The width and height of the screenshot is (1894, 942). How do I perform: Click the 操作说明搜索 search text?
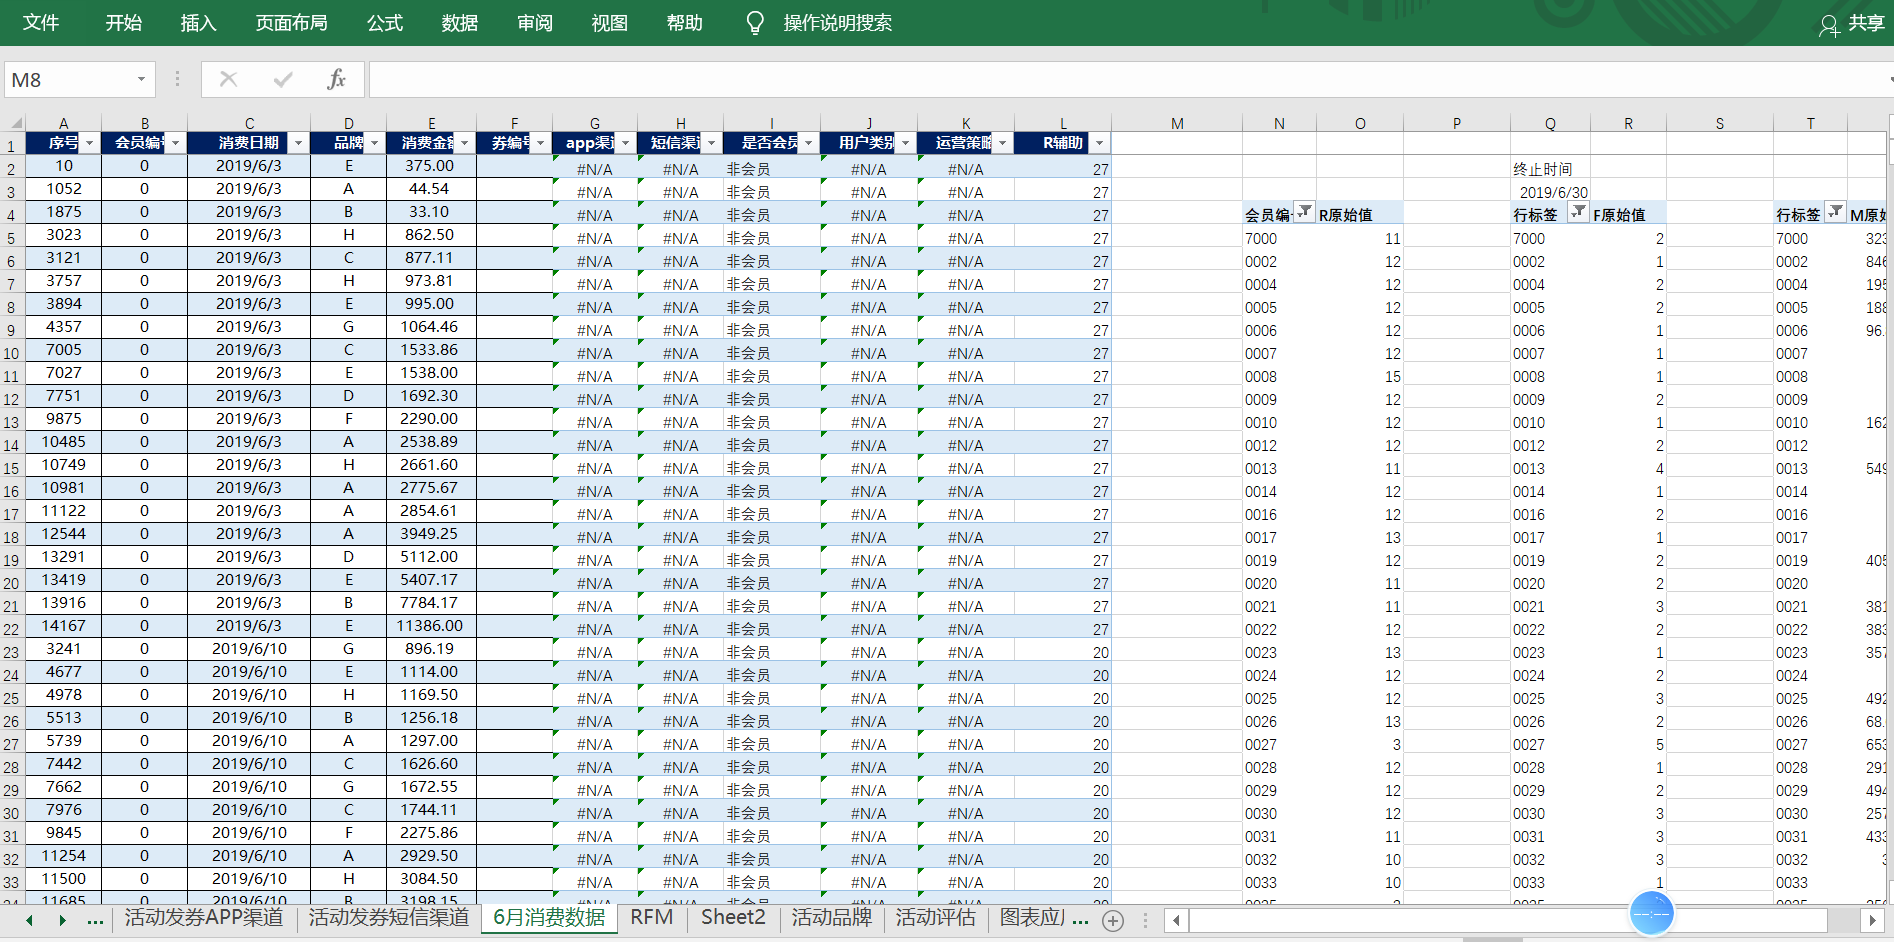pyautogui.click(x=837, y=23)
